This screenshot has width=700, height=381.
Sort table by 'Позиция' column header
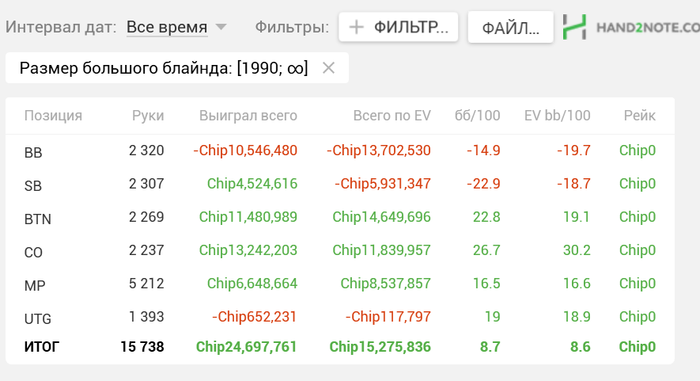coord(53,116)
